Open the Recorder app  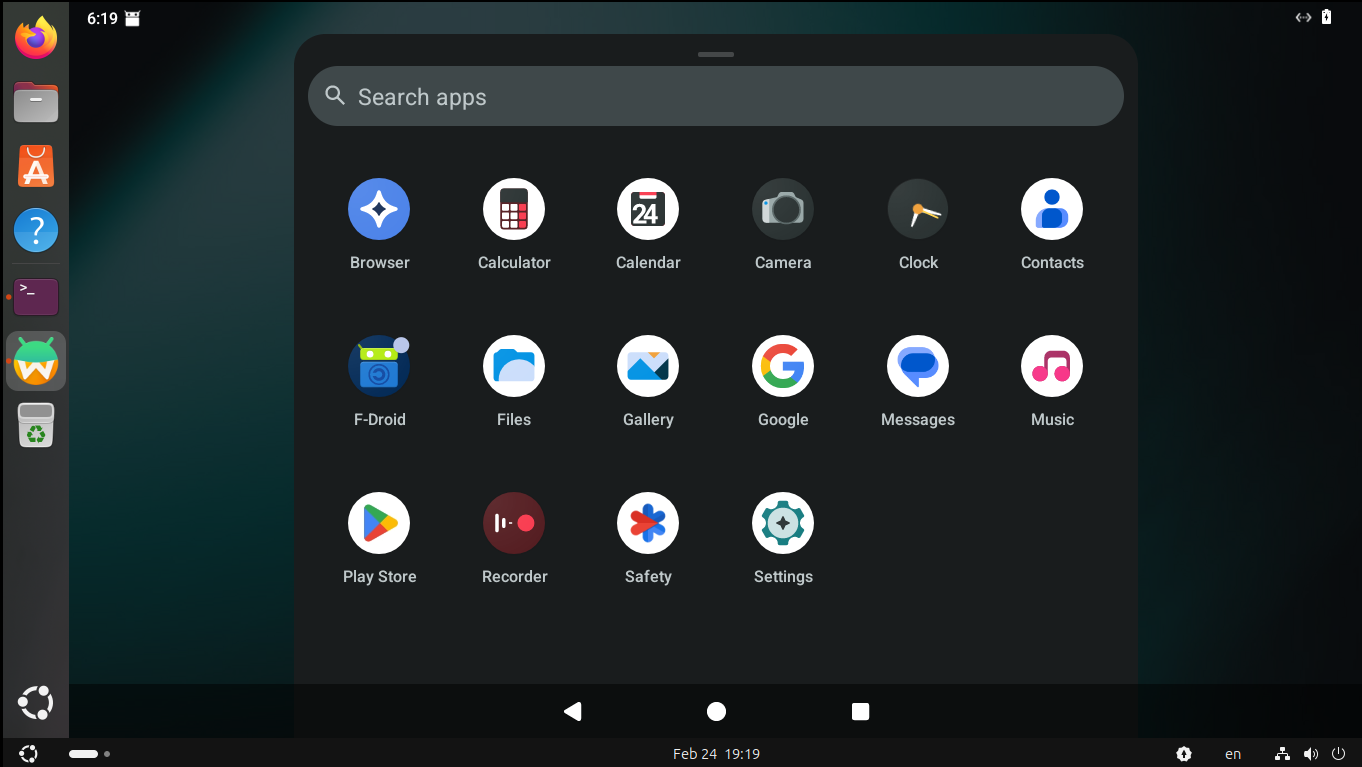(514, 523)
